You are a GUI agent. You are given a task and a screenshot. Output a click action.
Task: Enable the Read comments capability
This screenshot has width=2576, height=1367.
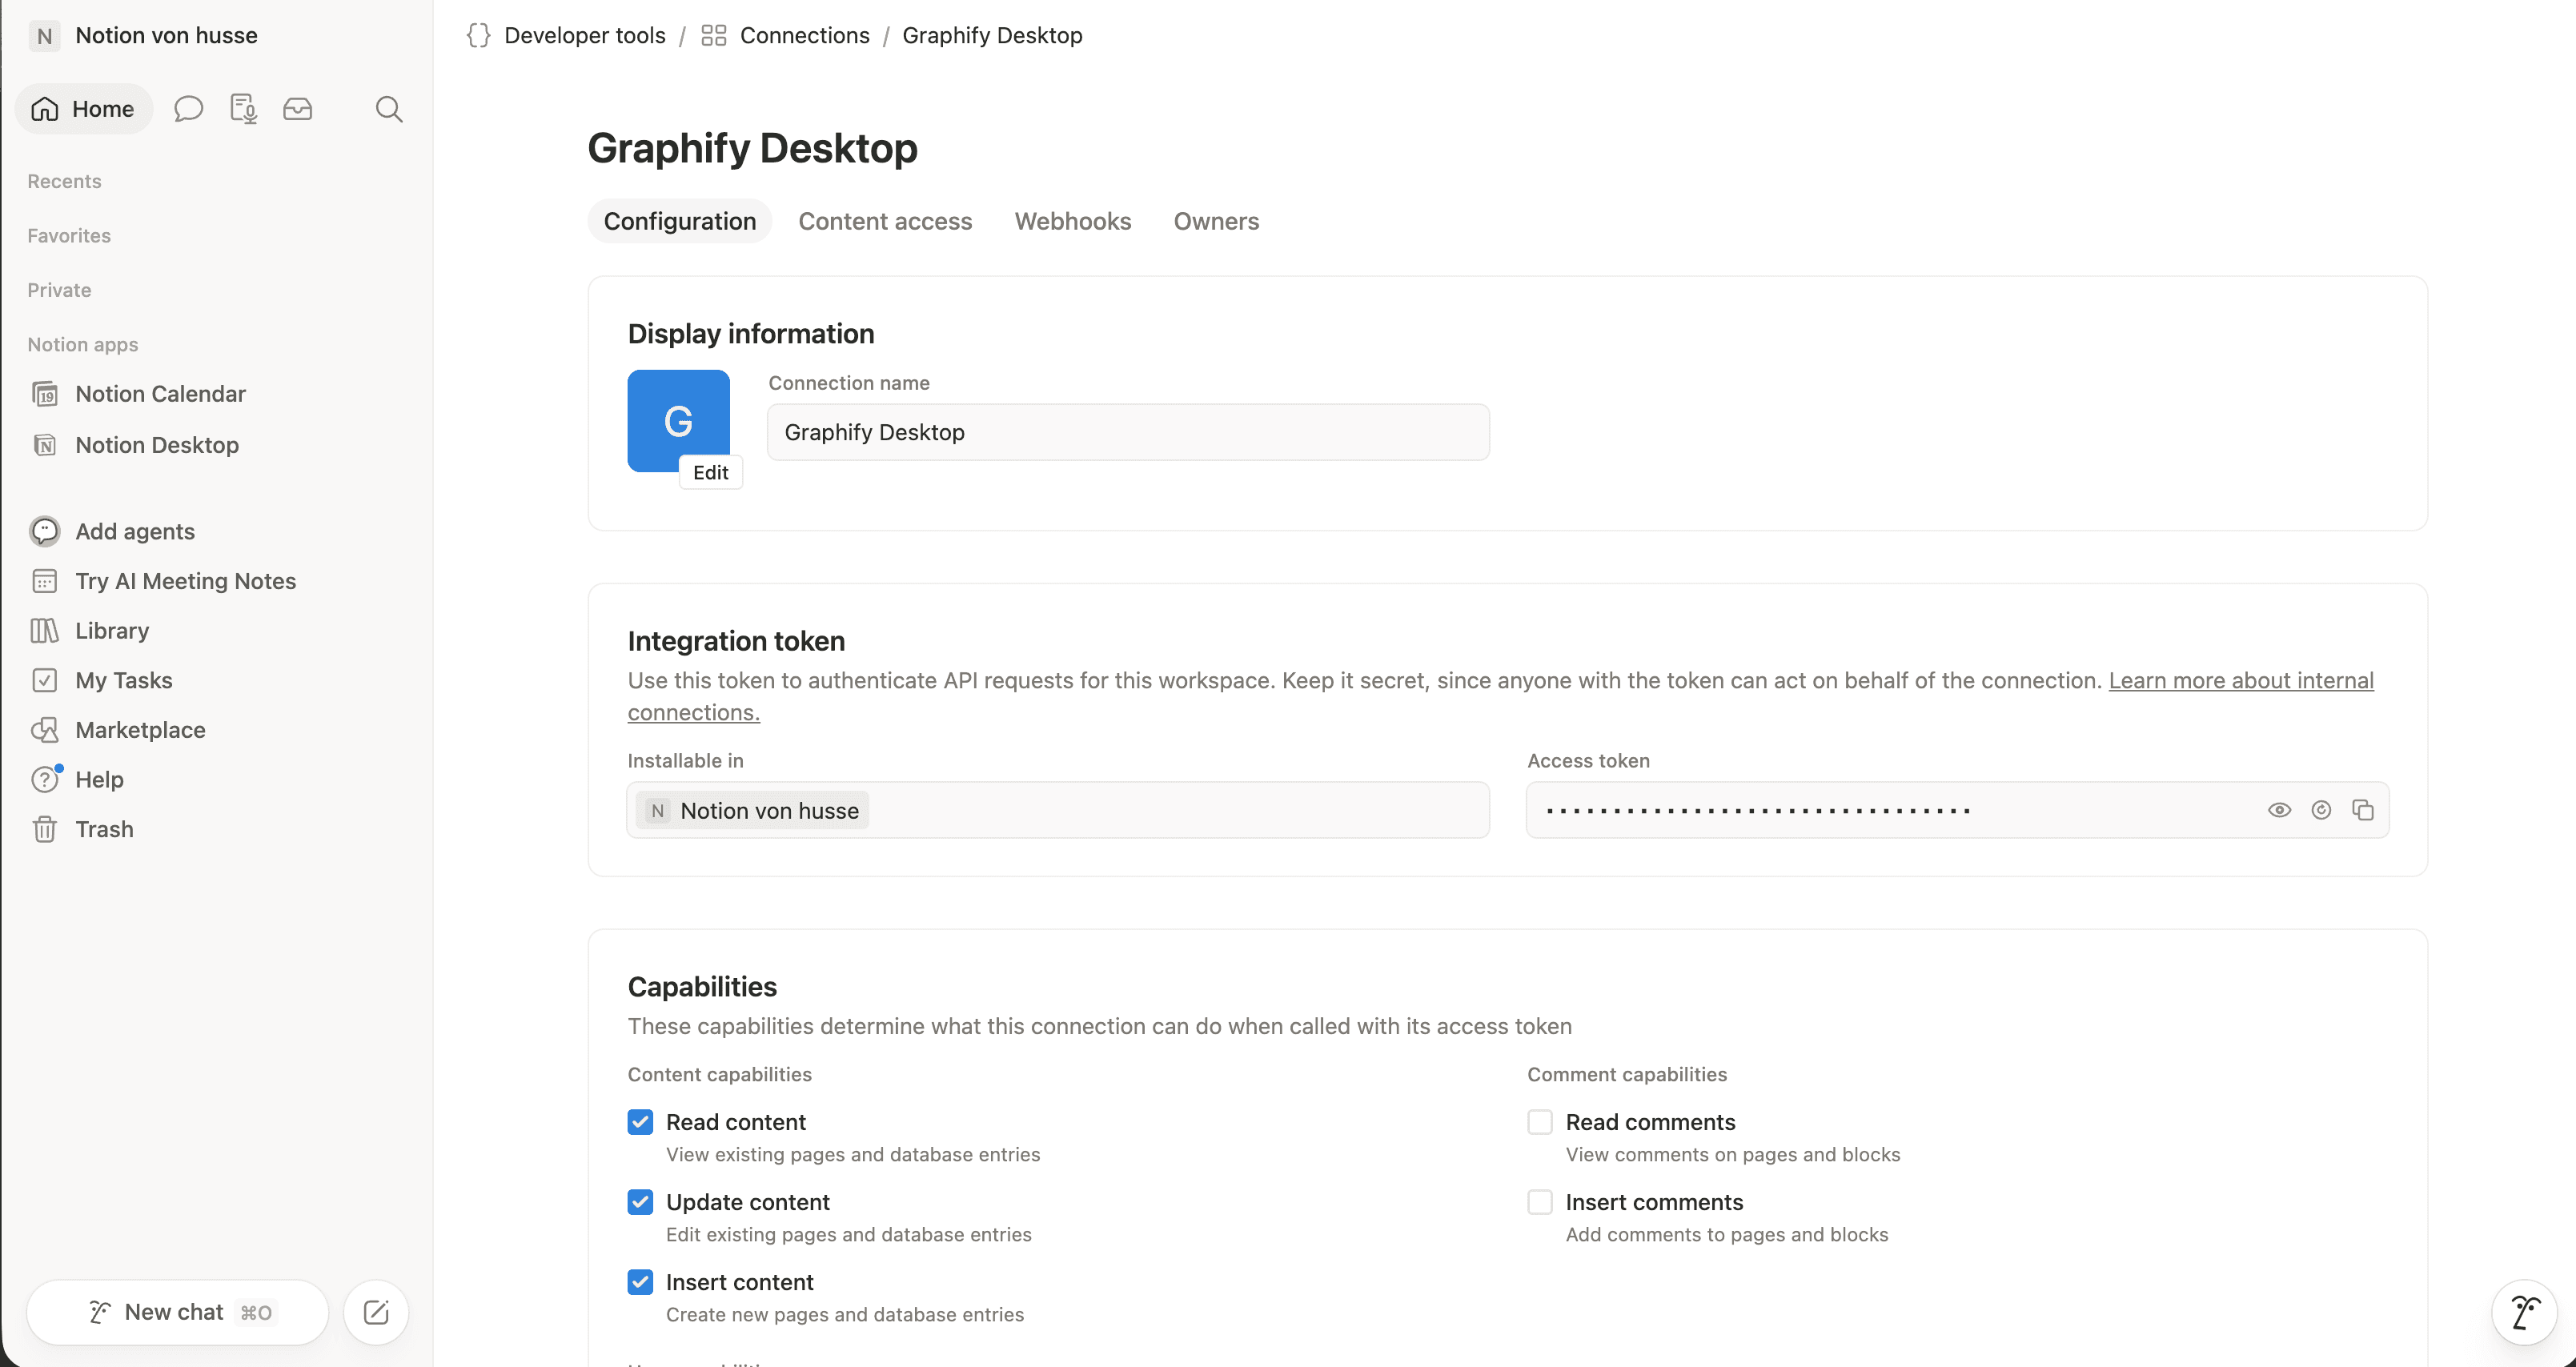pyautogui.click(x=1540, y=1122)
